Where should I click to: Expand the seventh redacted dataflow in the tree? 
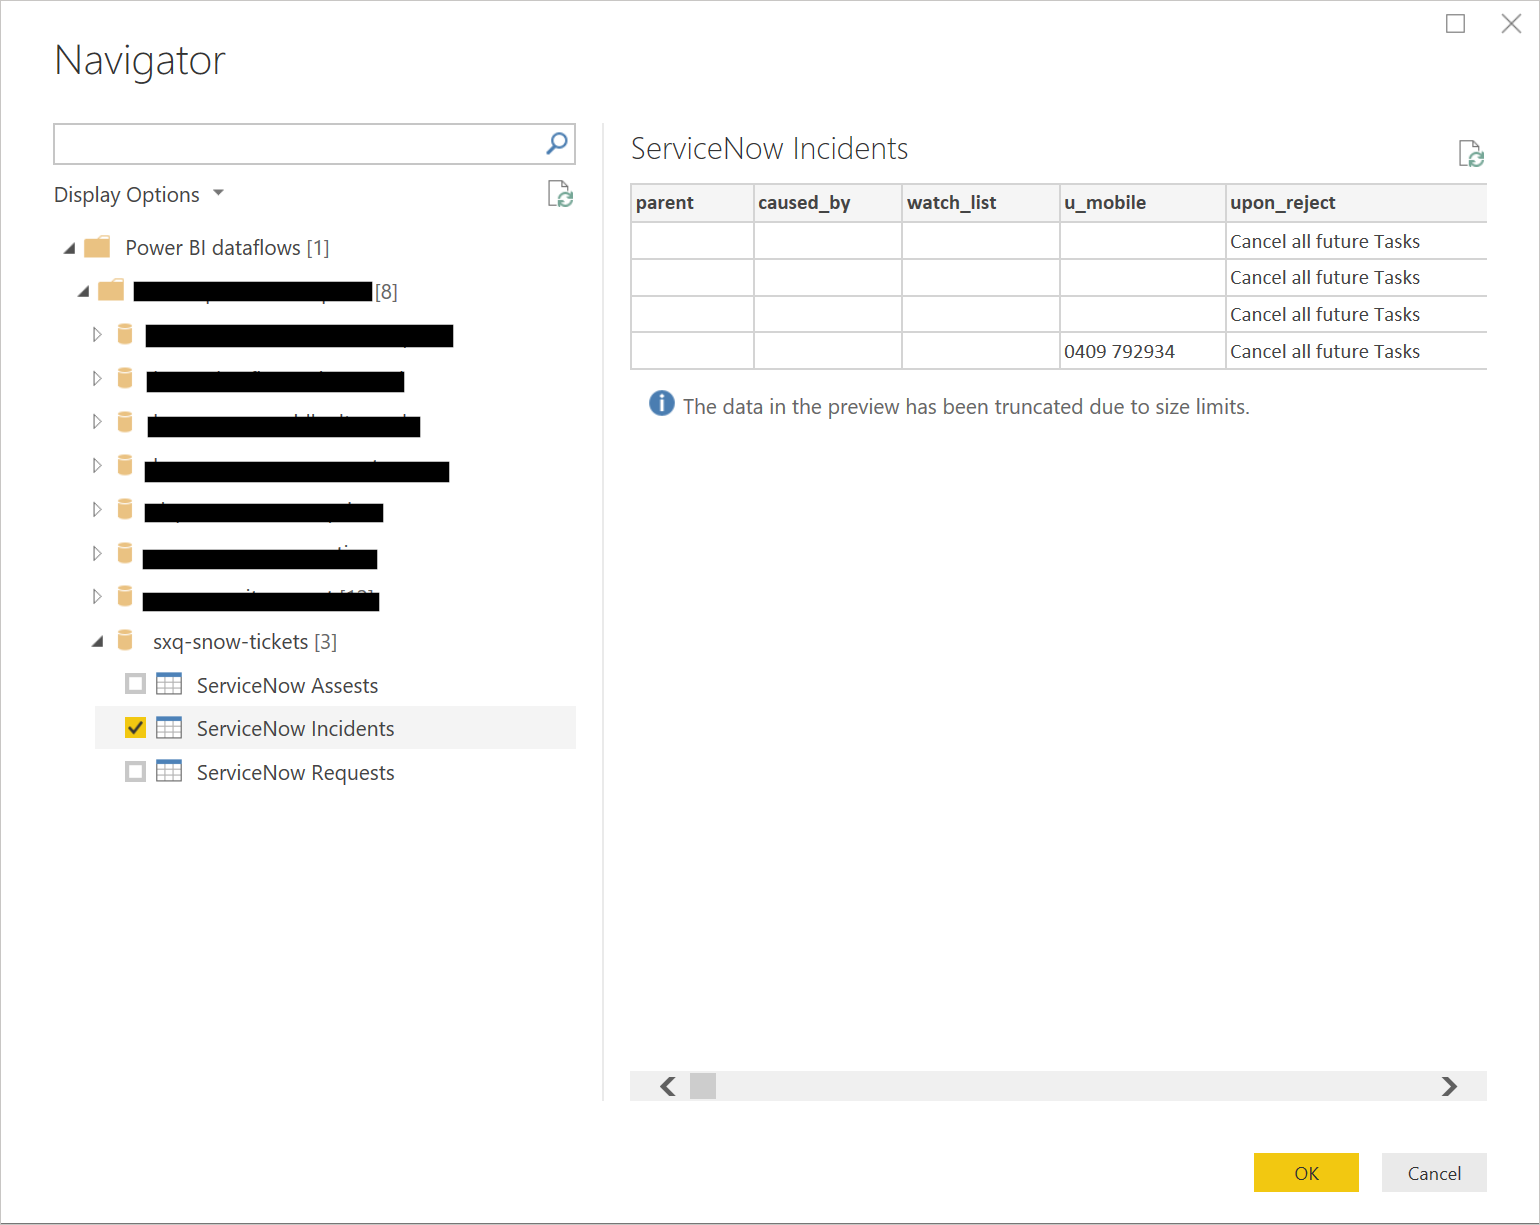[x=97, y=596]
